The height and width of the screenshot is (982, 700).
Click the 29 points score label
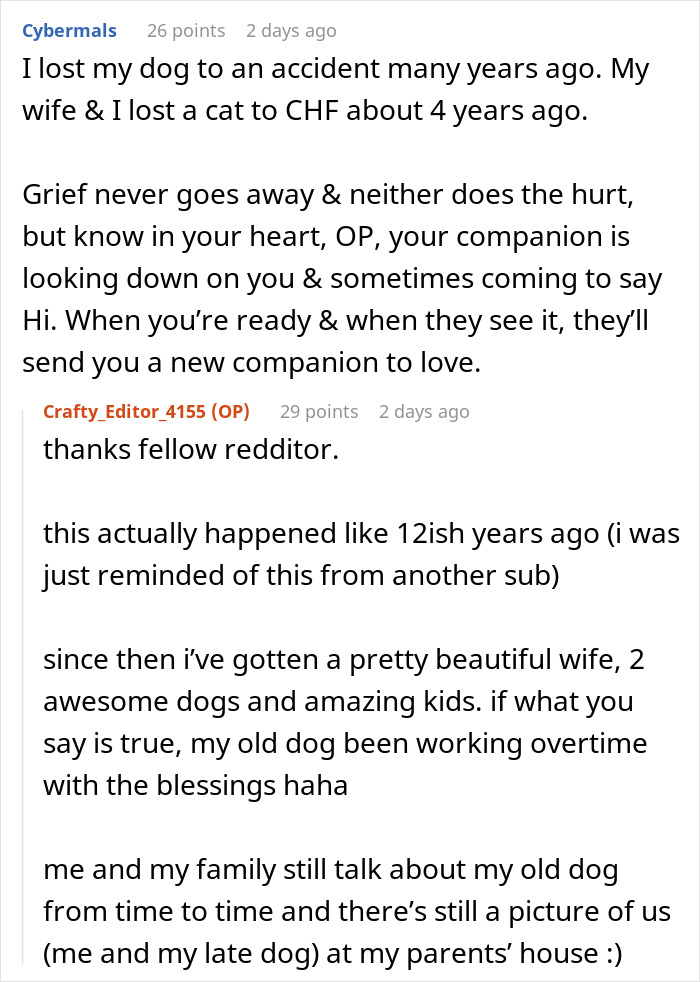(x=319, y=411)
